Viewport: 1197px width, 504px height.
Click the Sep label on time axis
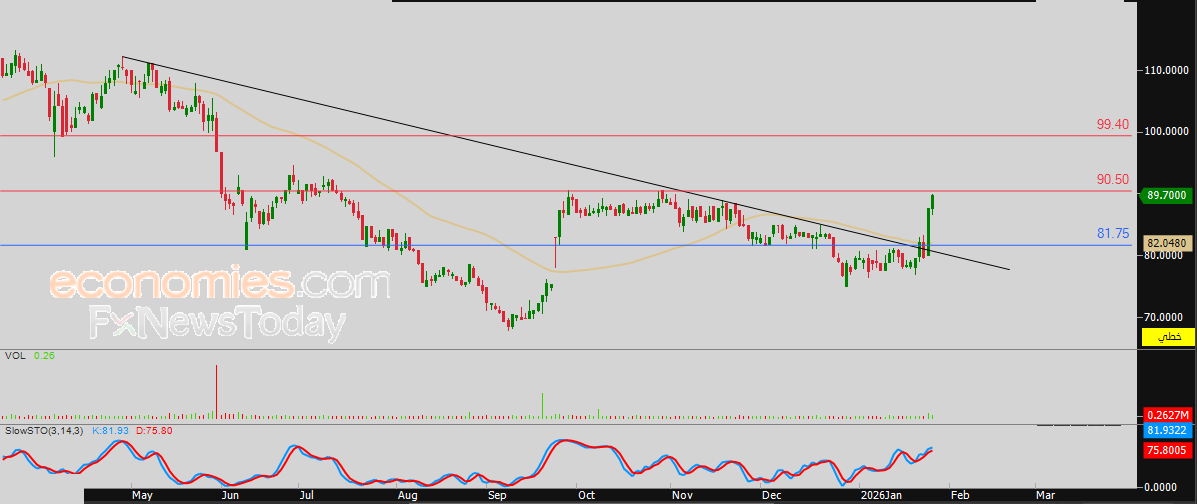pyautogui.click(x=498, y=496)
